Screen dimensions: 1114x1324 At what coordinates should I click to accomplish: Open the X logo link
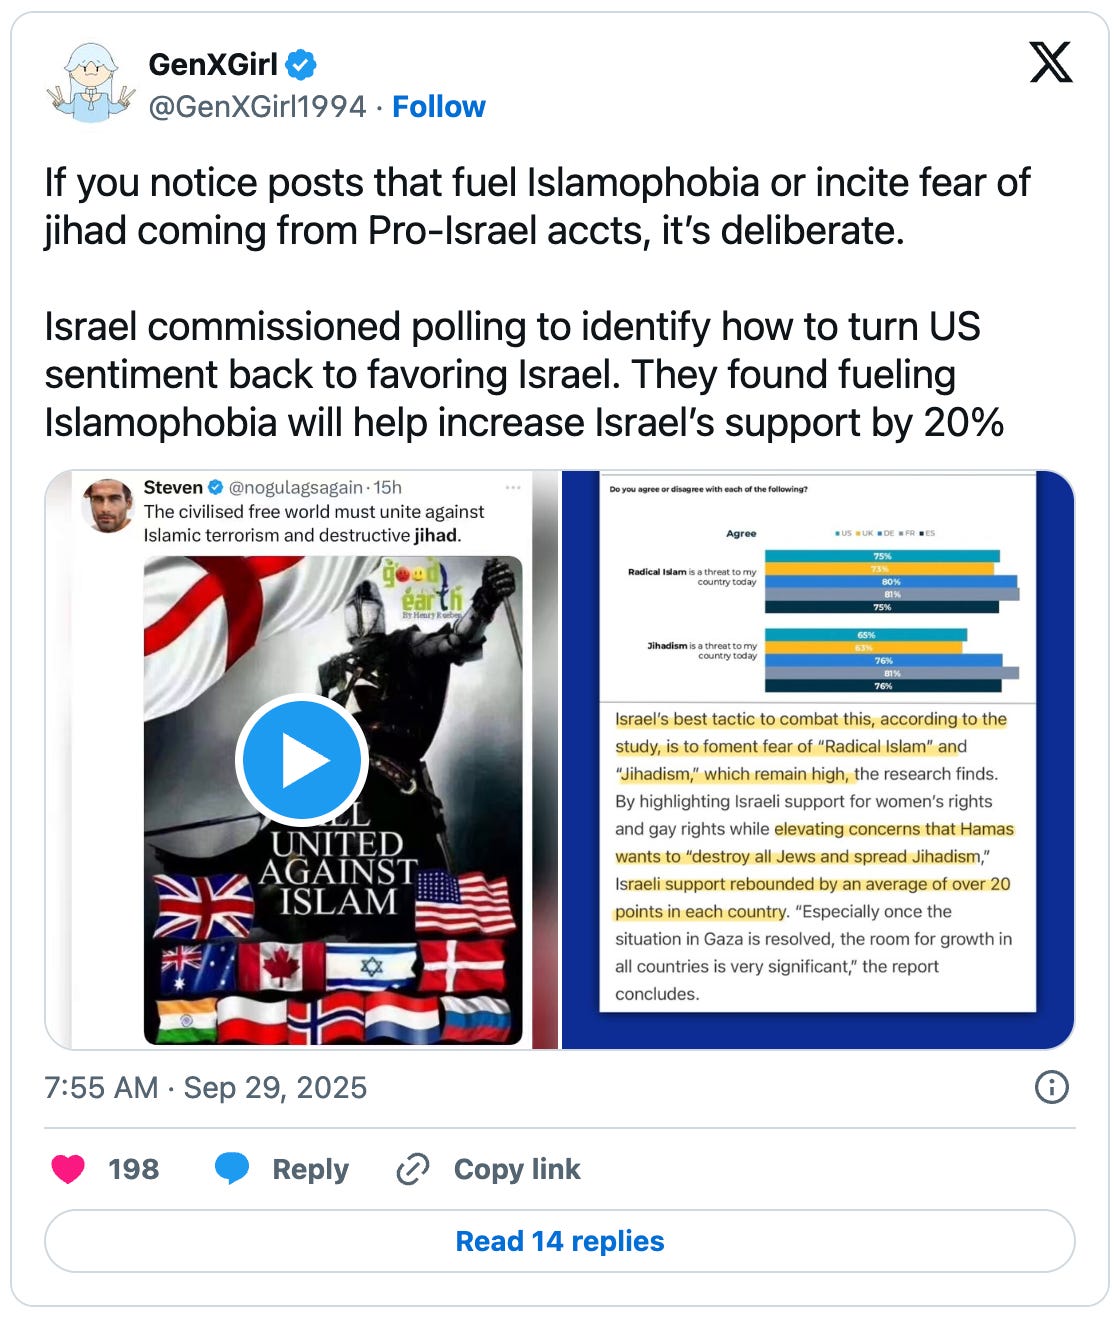click(x=1051, y=62)
